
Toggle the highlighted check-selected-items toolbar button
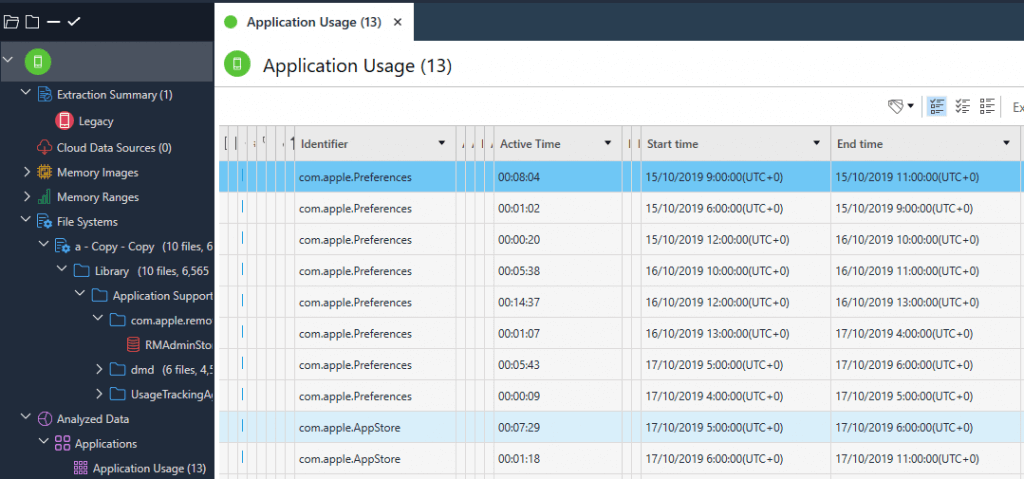[937, 107]
